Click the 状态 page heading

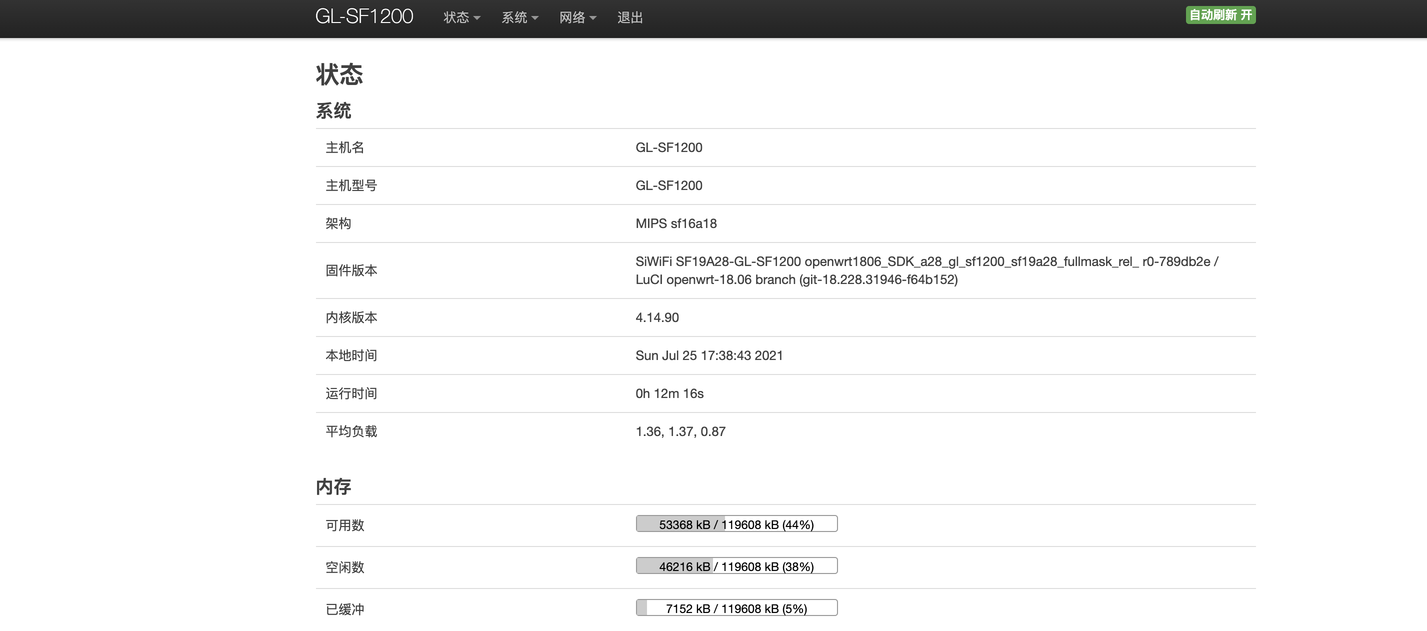click(x=340, y=74)
